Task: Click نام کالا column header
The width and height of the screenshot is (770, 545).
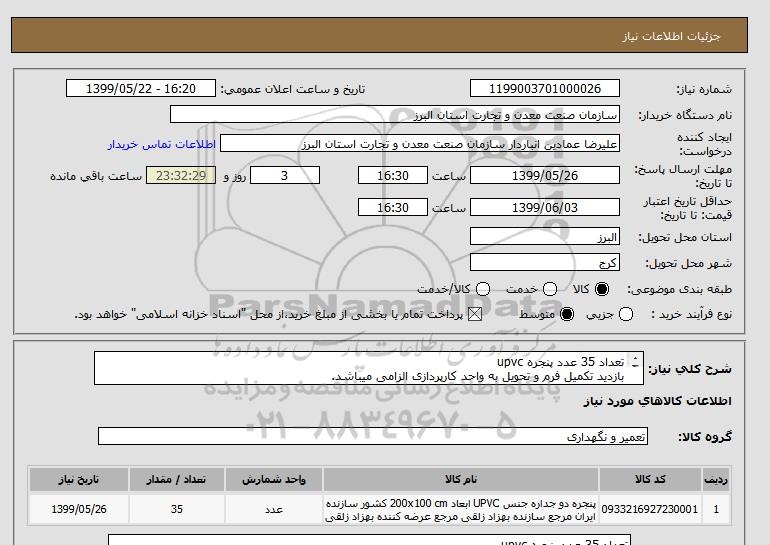Action: coord(461,479)
